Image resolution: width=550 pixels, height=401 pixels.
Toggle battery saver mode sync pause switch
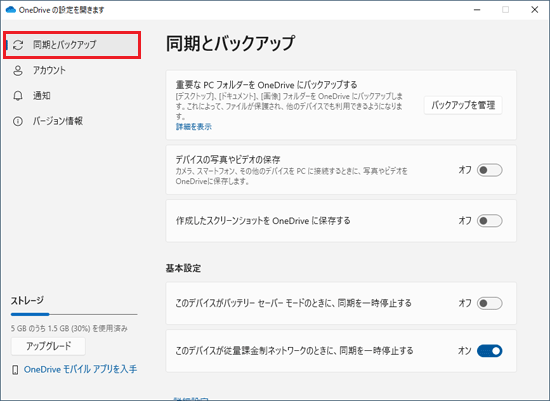pyautogui.click(x=490, y=303)
